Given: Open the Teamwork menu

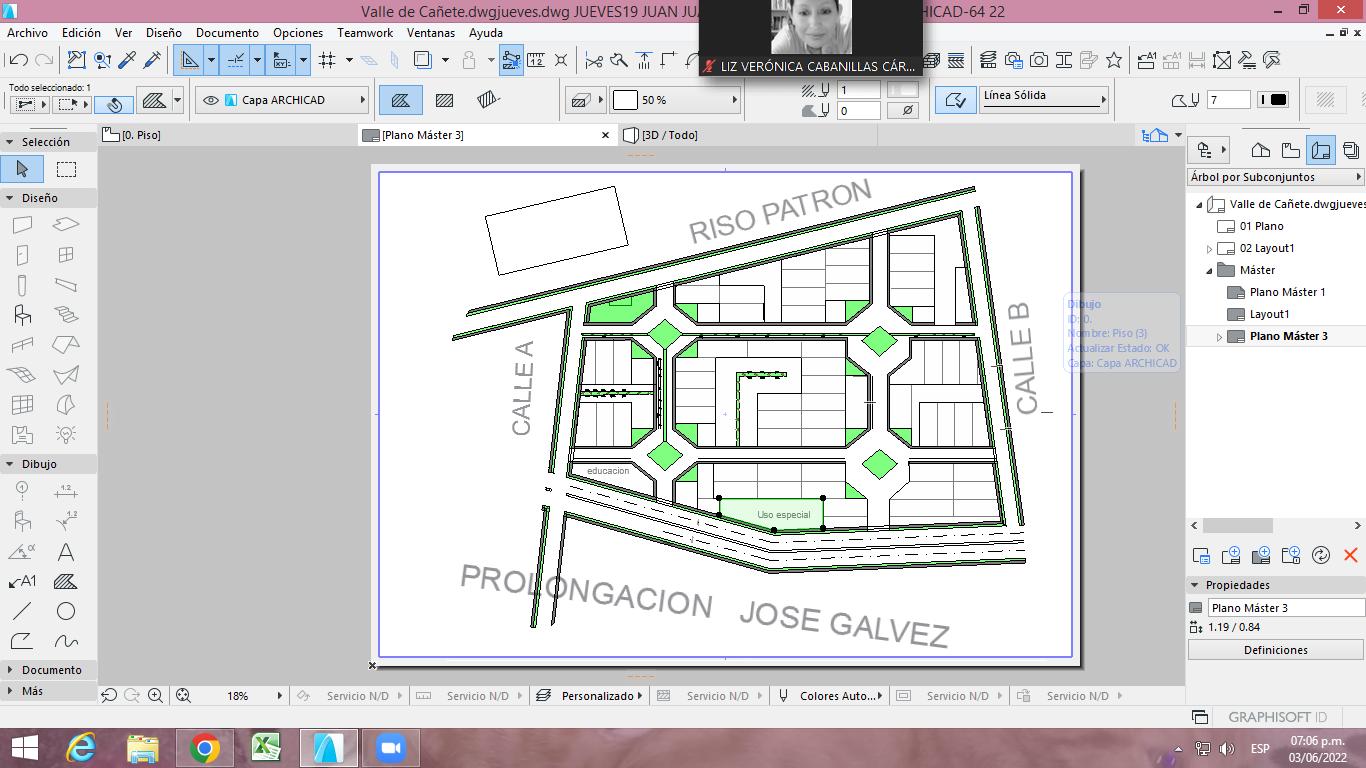Looking at the screenshot, I should (x=365, y=33).
